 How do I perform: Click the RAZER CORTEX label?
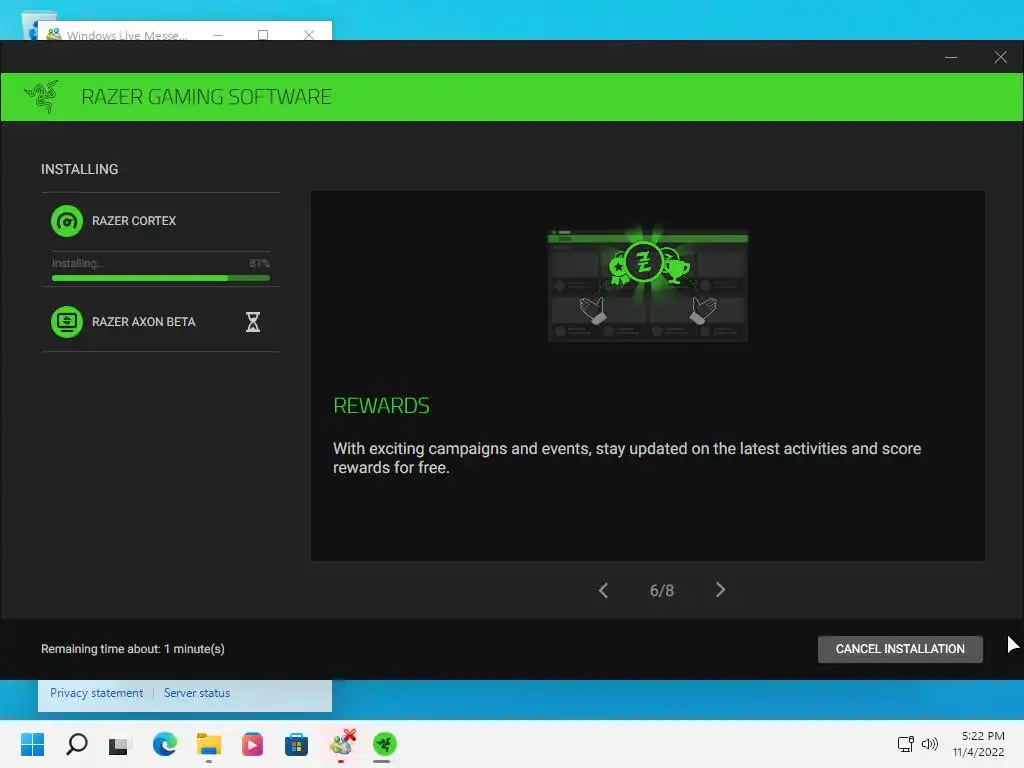pyautogui.click(x=134, y=221)
